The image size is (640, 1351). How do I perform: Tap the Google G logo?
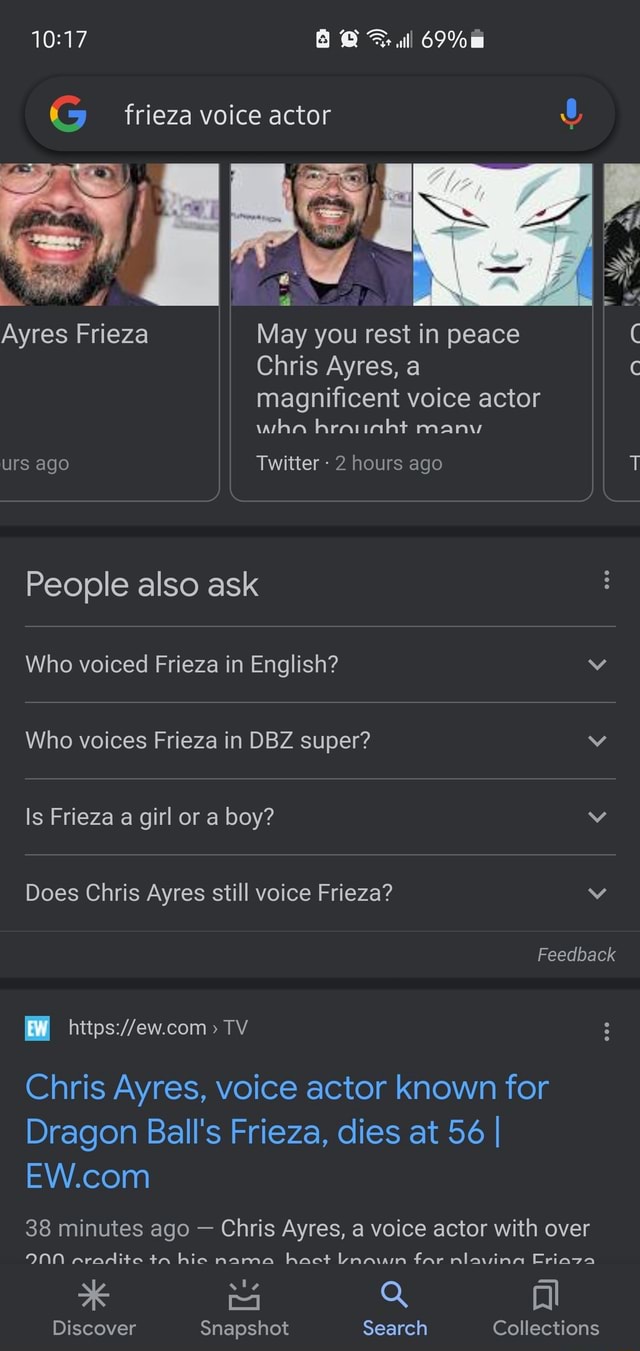(x=66, y=114)
